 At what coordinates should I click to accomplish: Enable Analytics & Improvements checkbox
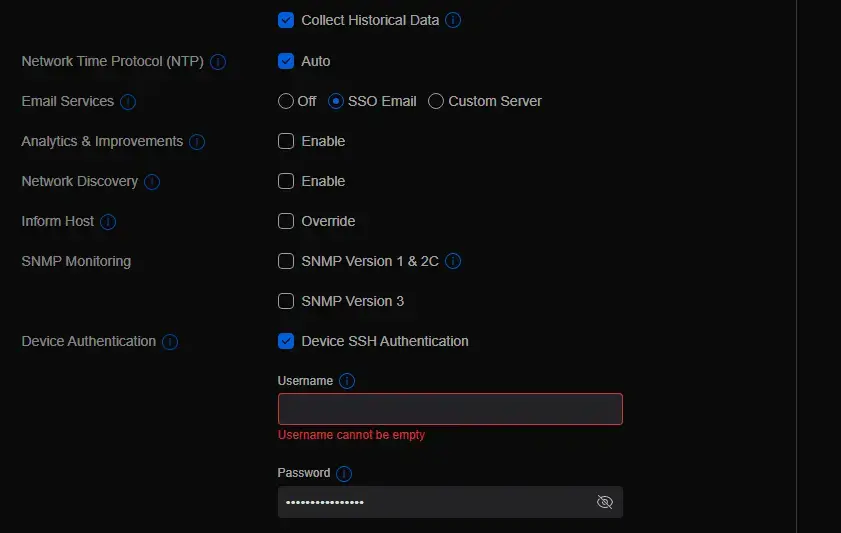point(286,141)
